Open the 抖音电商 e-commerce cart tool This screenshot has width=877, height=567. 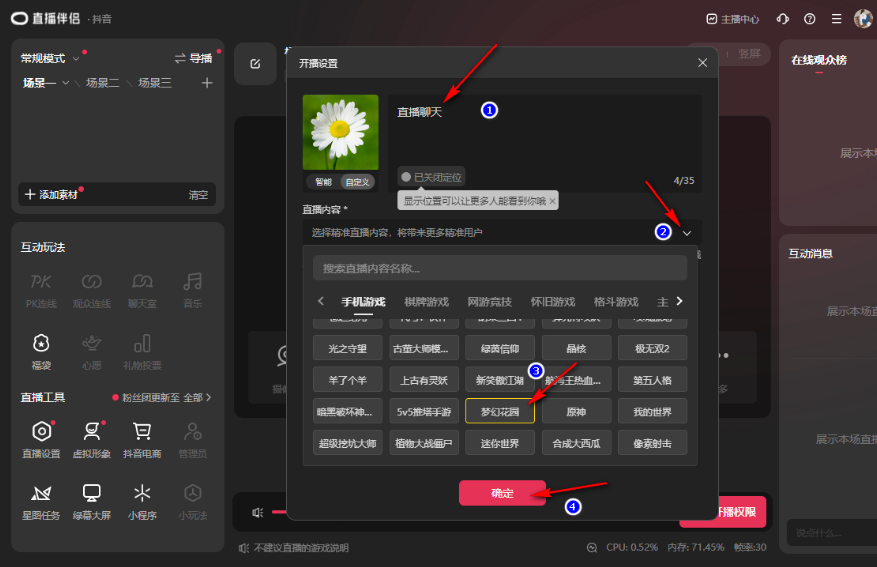pyautogui.click(x=142, y=440)
